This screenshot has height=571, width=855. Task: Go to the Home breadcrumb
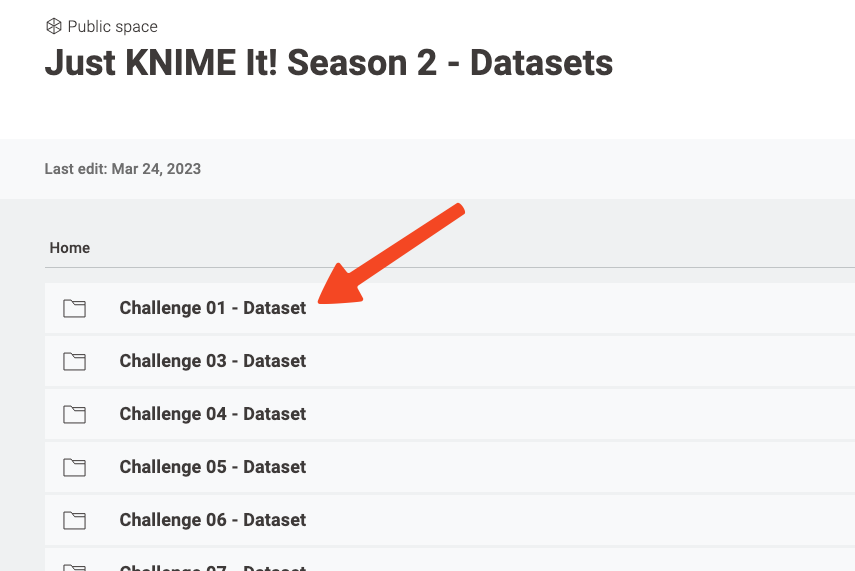70,248
